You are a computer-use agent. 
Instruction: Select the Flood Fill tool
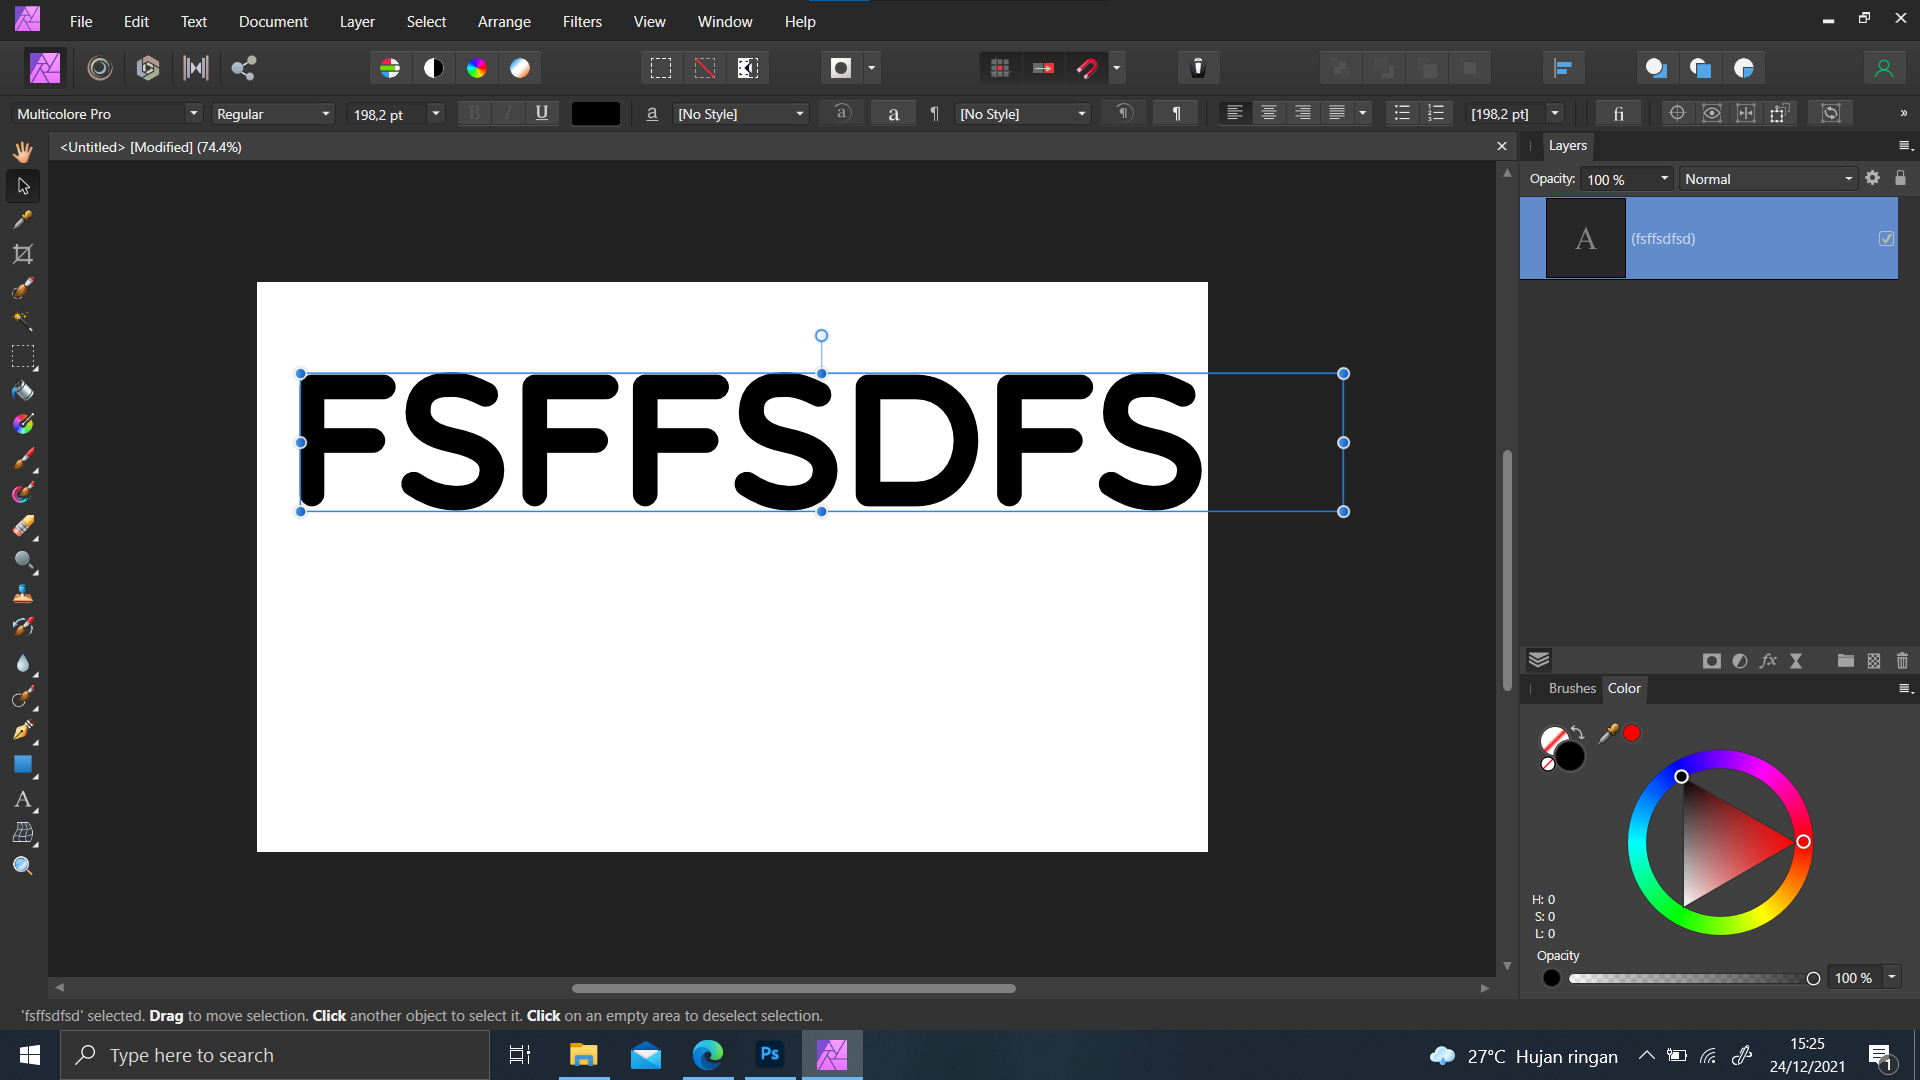point(23,390)
